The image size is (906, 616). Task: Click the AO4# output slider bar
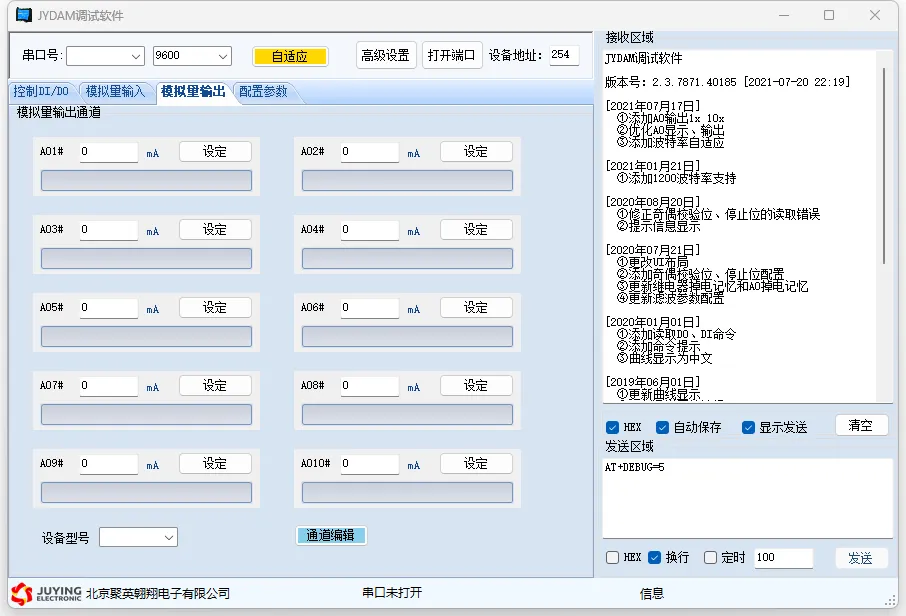click(x=407, y=258)
